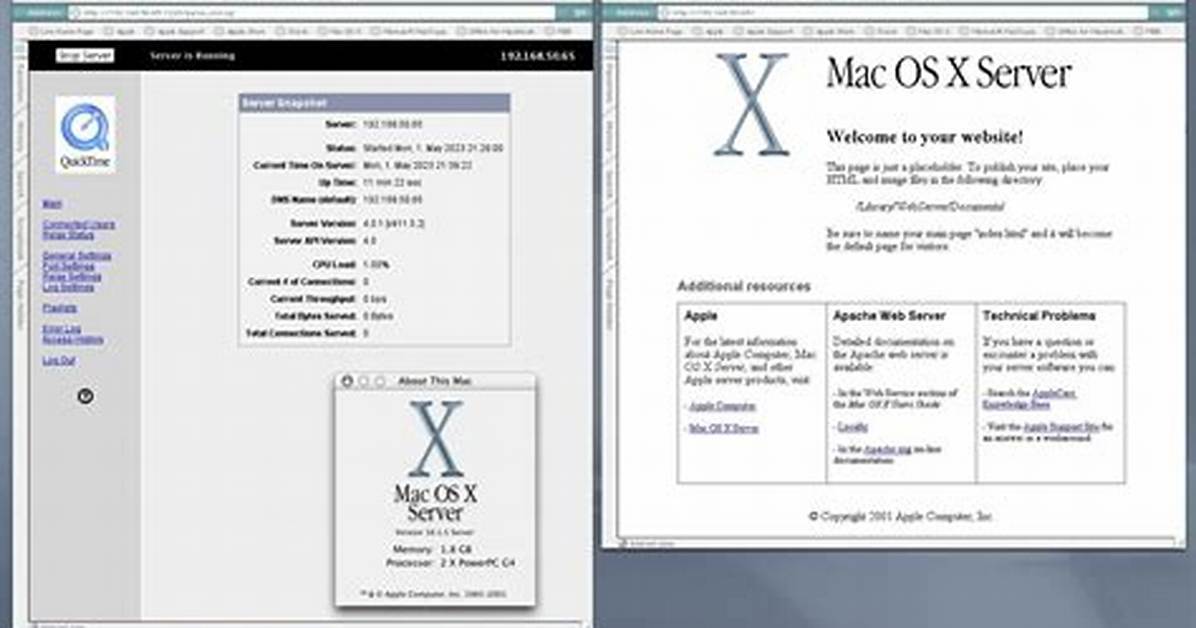Viewport: 1196px width, 628px height.
Task: View the Error Log
Action: [62, 329]
